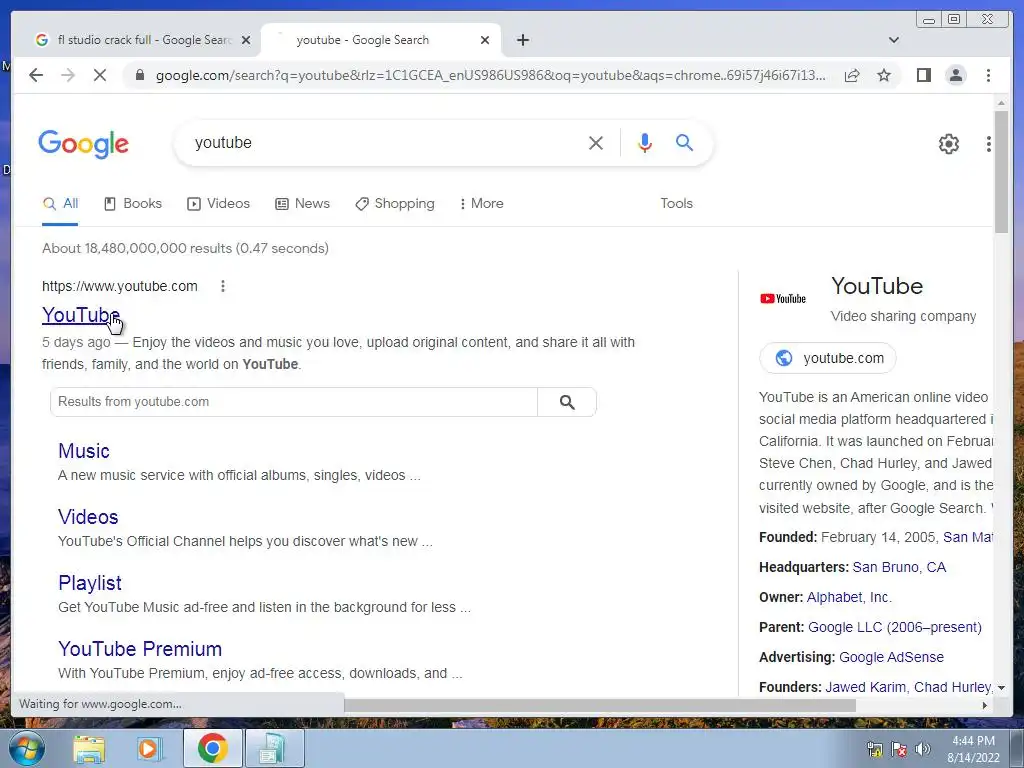The width and height of the screenshot is (1024, 768).
Task: Open the Google AdSense link
Action: 891,658
